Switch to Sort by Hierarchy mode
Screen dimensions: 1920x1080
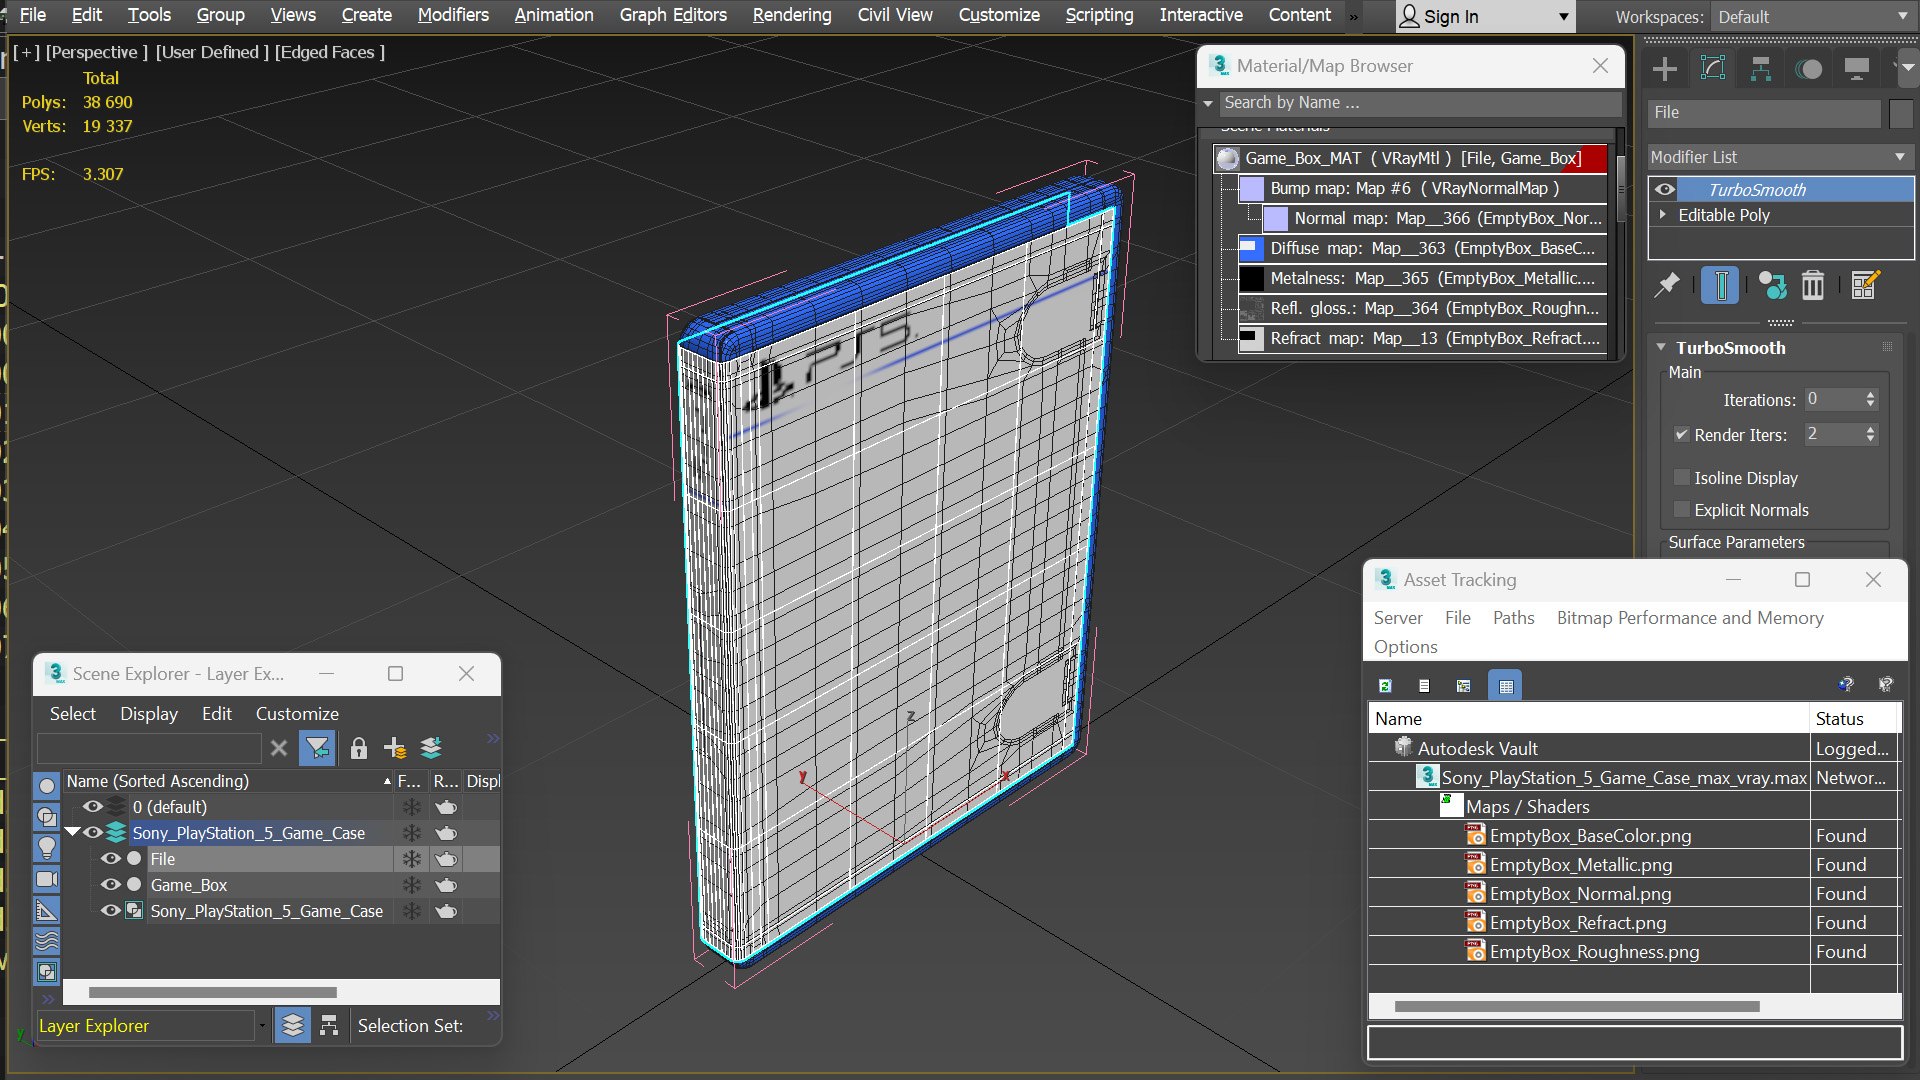pos(329,1026)
